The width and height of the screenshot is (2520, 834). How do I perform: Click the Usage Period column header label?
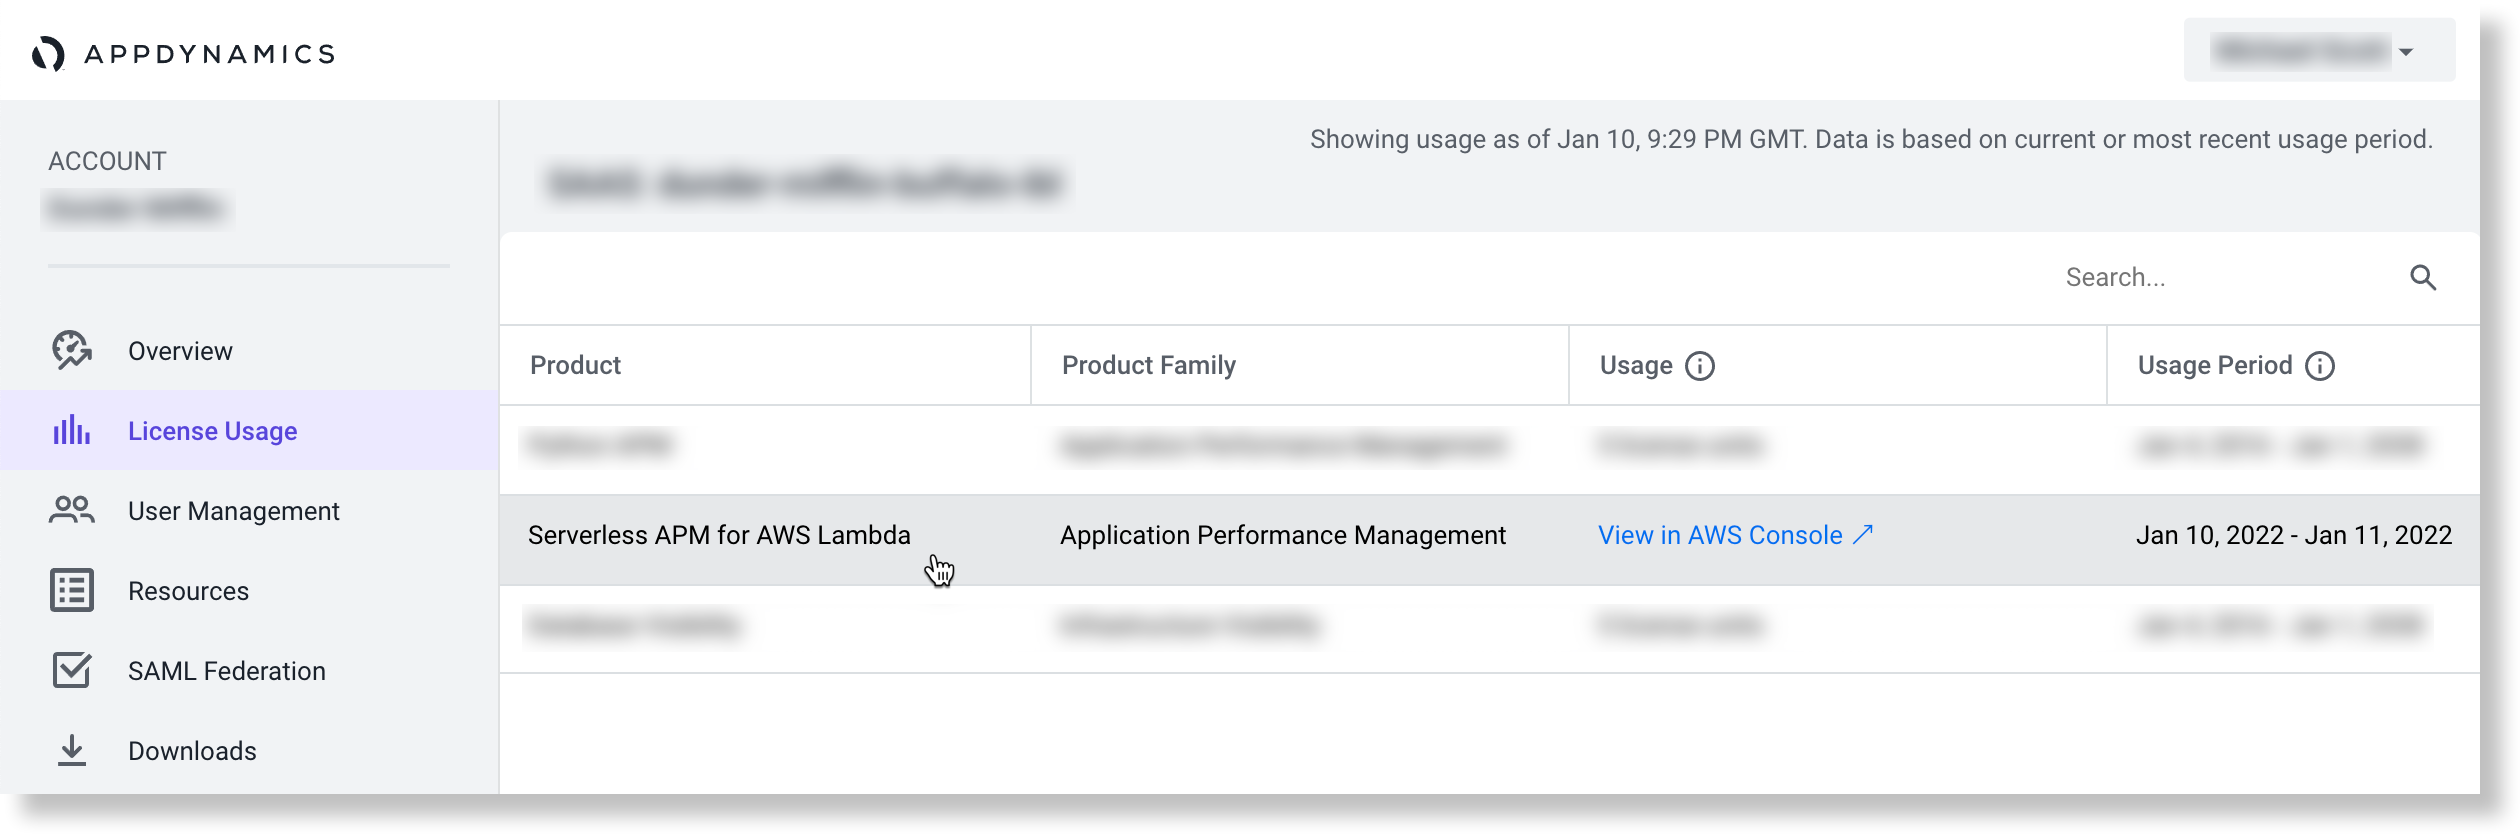(x=2215, y=365)
